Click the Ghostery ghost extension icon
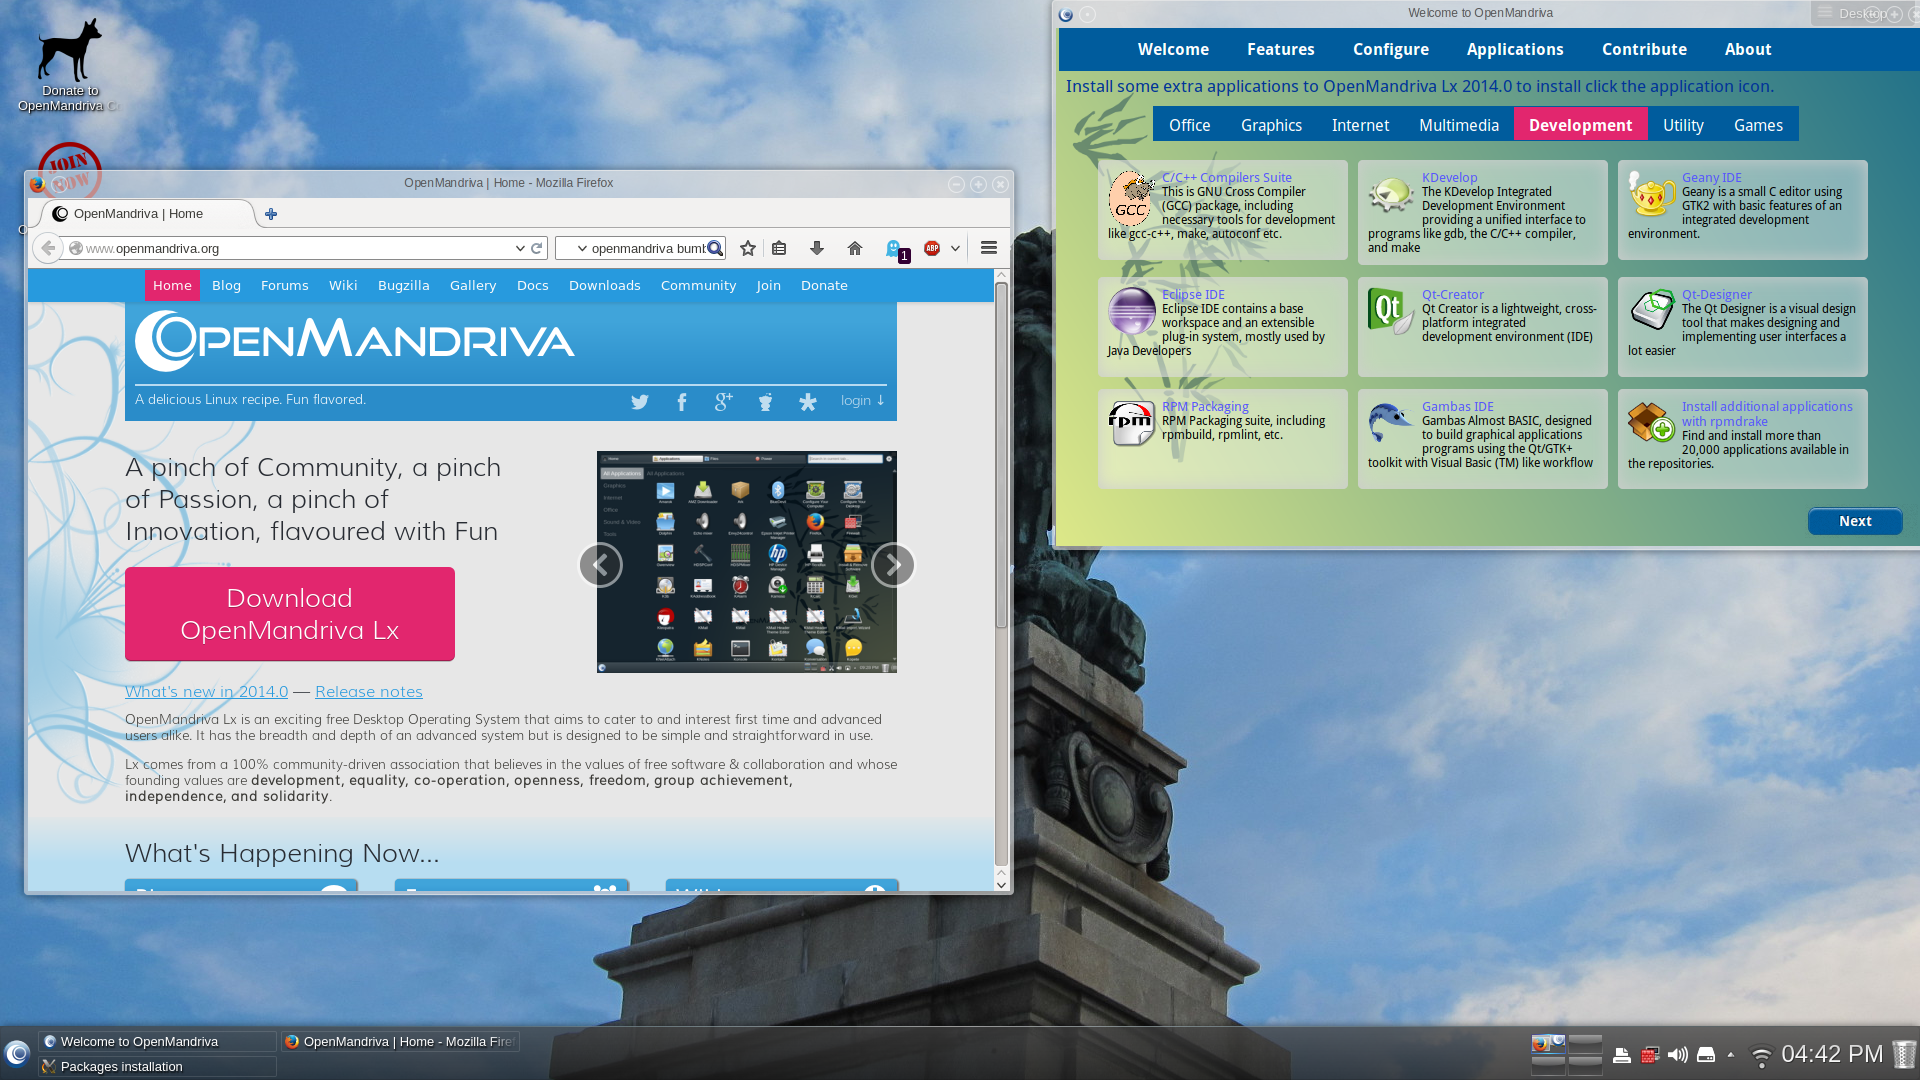Screen dimensions: 1920x1080 pyautogui.click(x=895, y=249)
